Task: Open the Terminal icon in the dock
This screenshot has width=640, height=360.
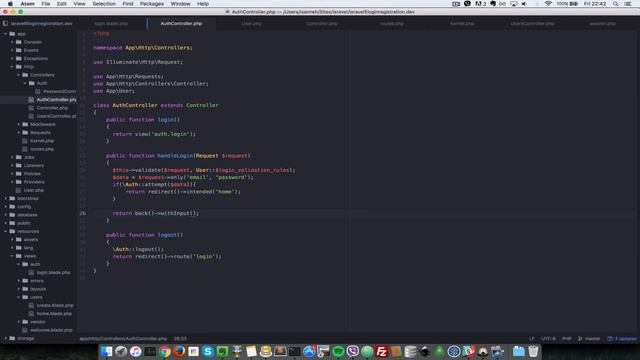Action: tap(294, 351)
